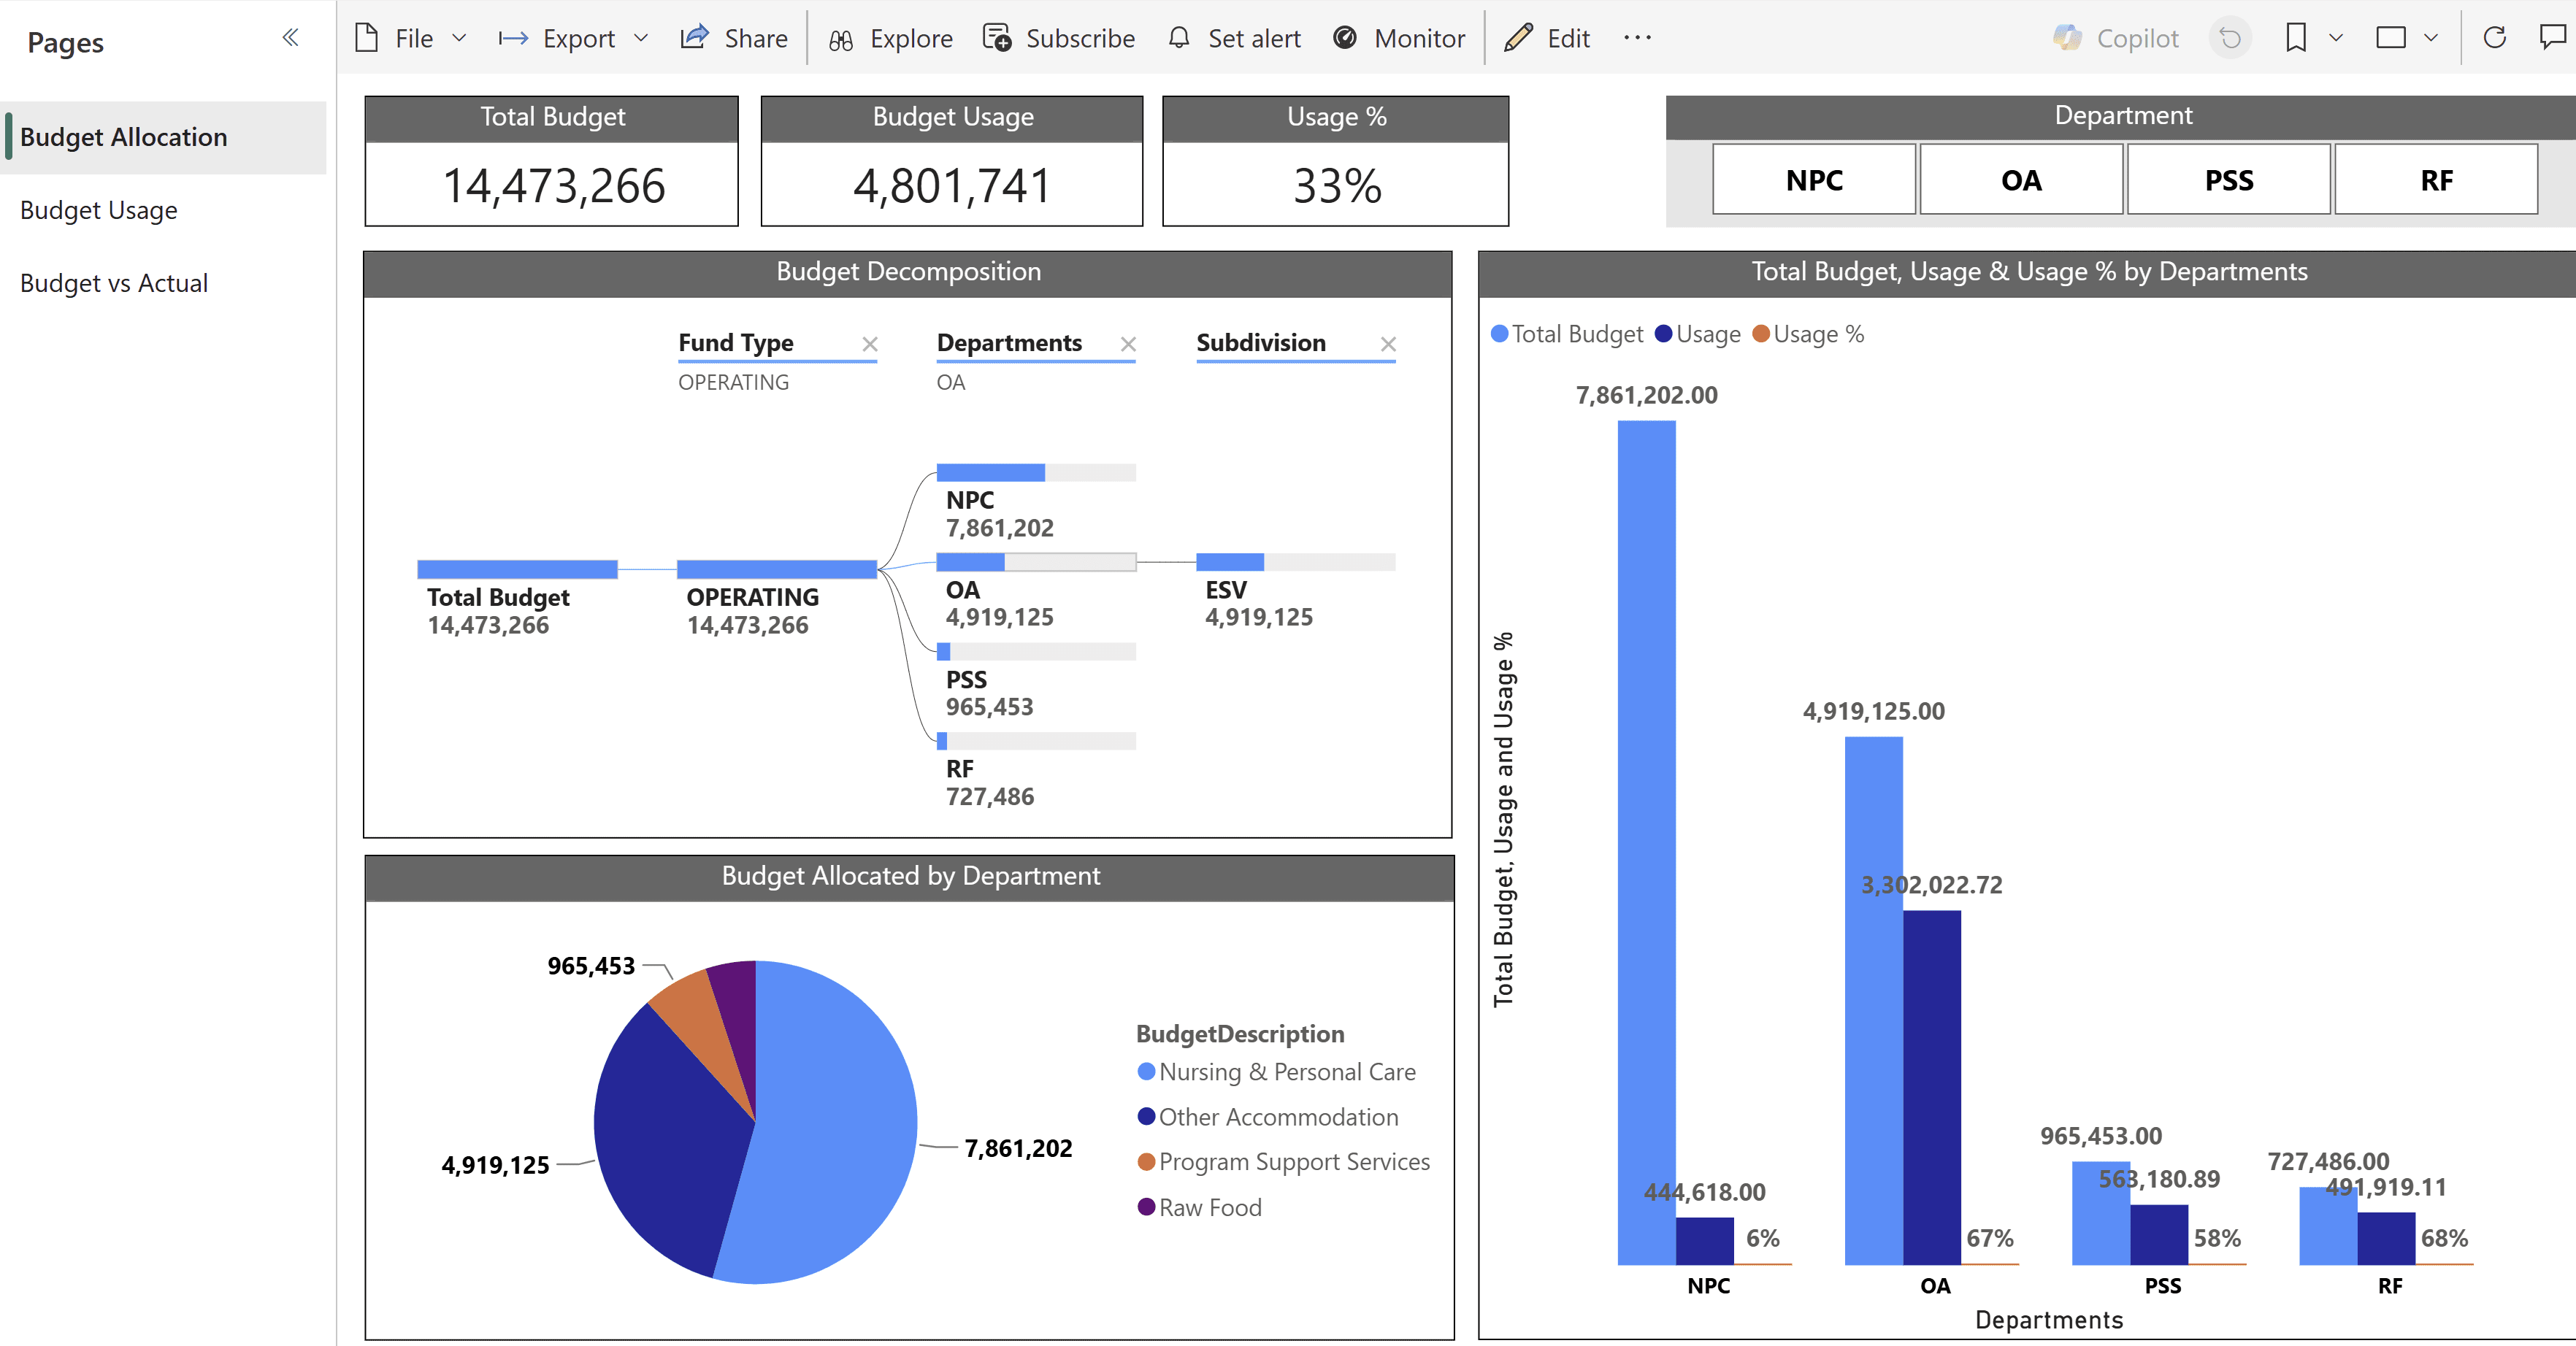Click the File document icon
This screenshot has height=1346, width=2576.
(x=367, y=38)
